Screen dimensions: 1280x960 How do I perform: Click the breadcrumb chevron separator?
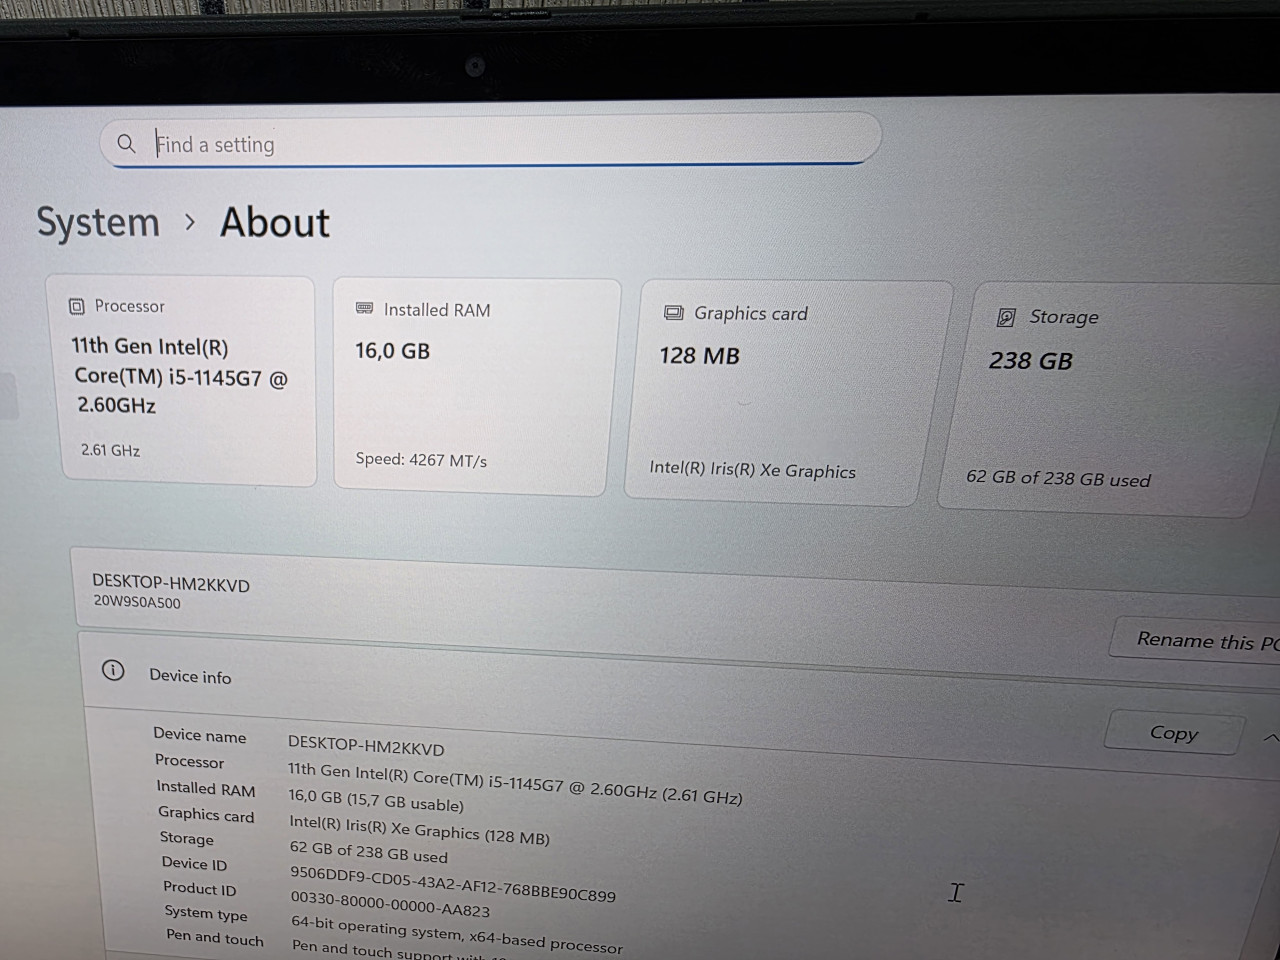(190, 222)
